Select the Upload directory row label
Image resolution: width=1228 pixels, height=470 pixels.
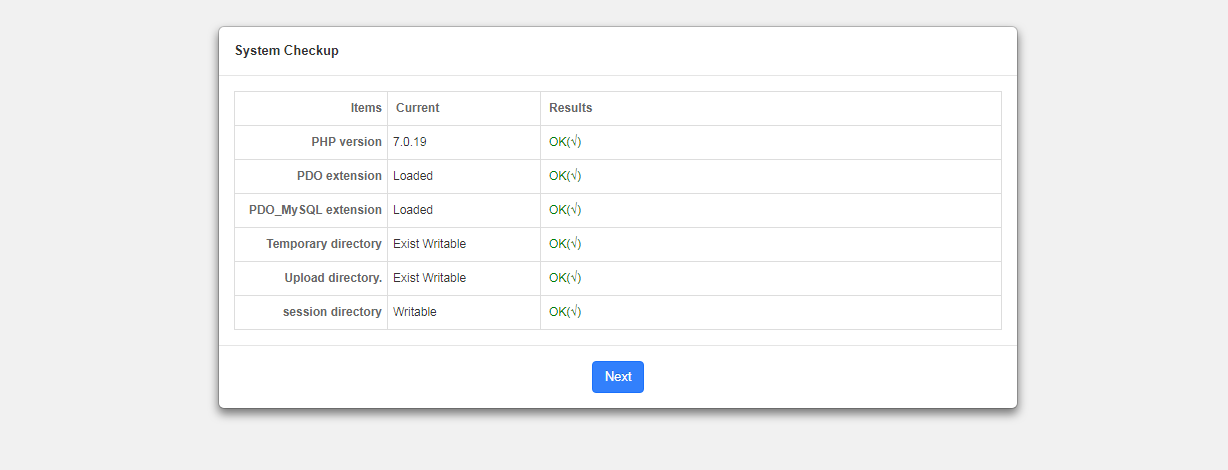tap(333, 278)
